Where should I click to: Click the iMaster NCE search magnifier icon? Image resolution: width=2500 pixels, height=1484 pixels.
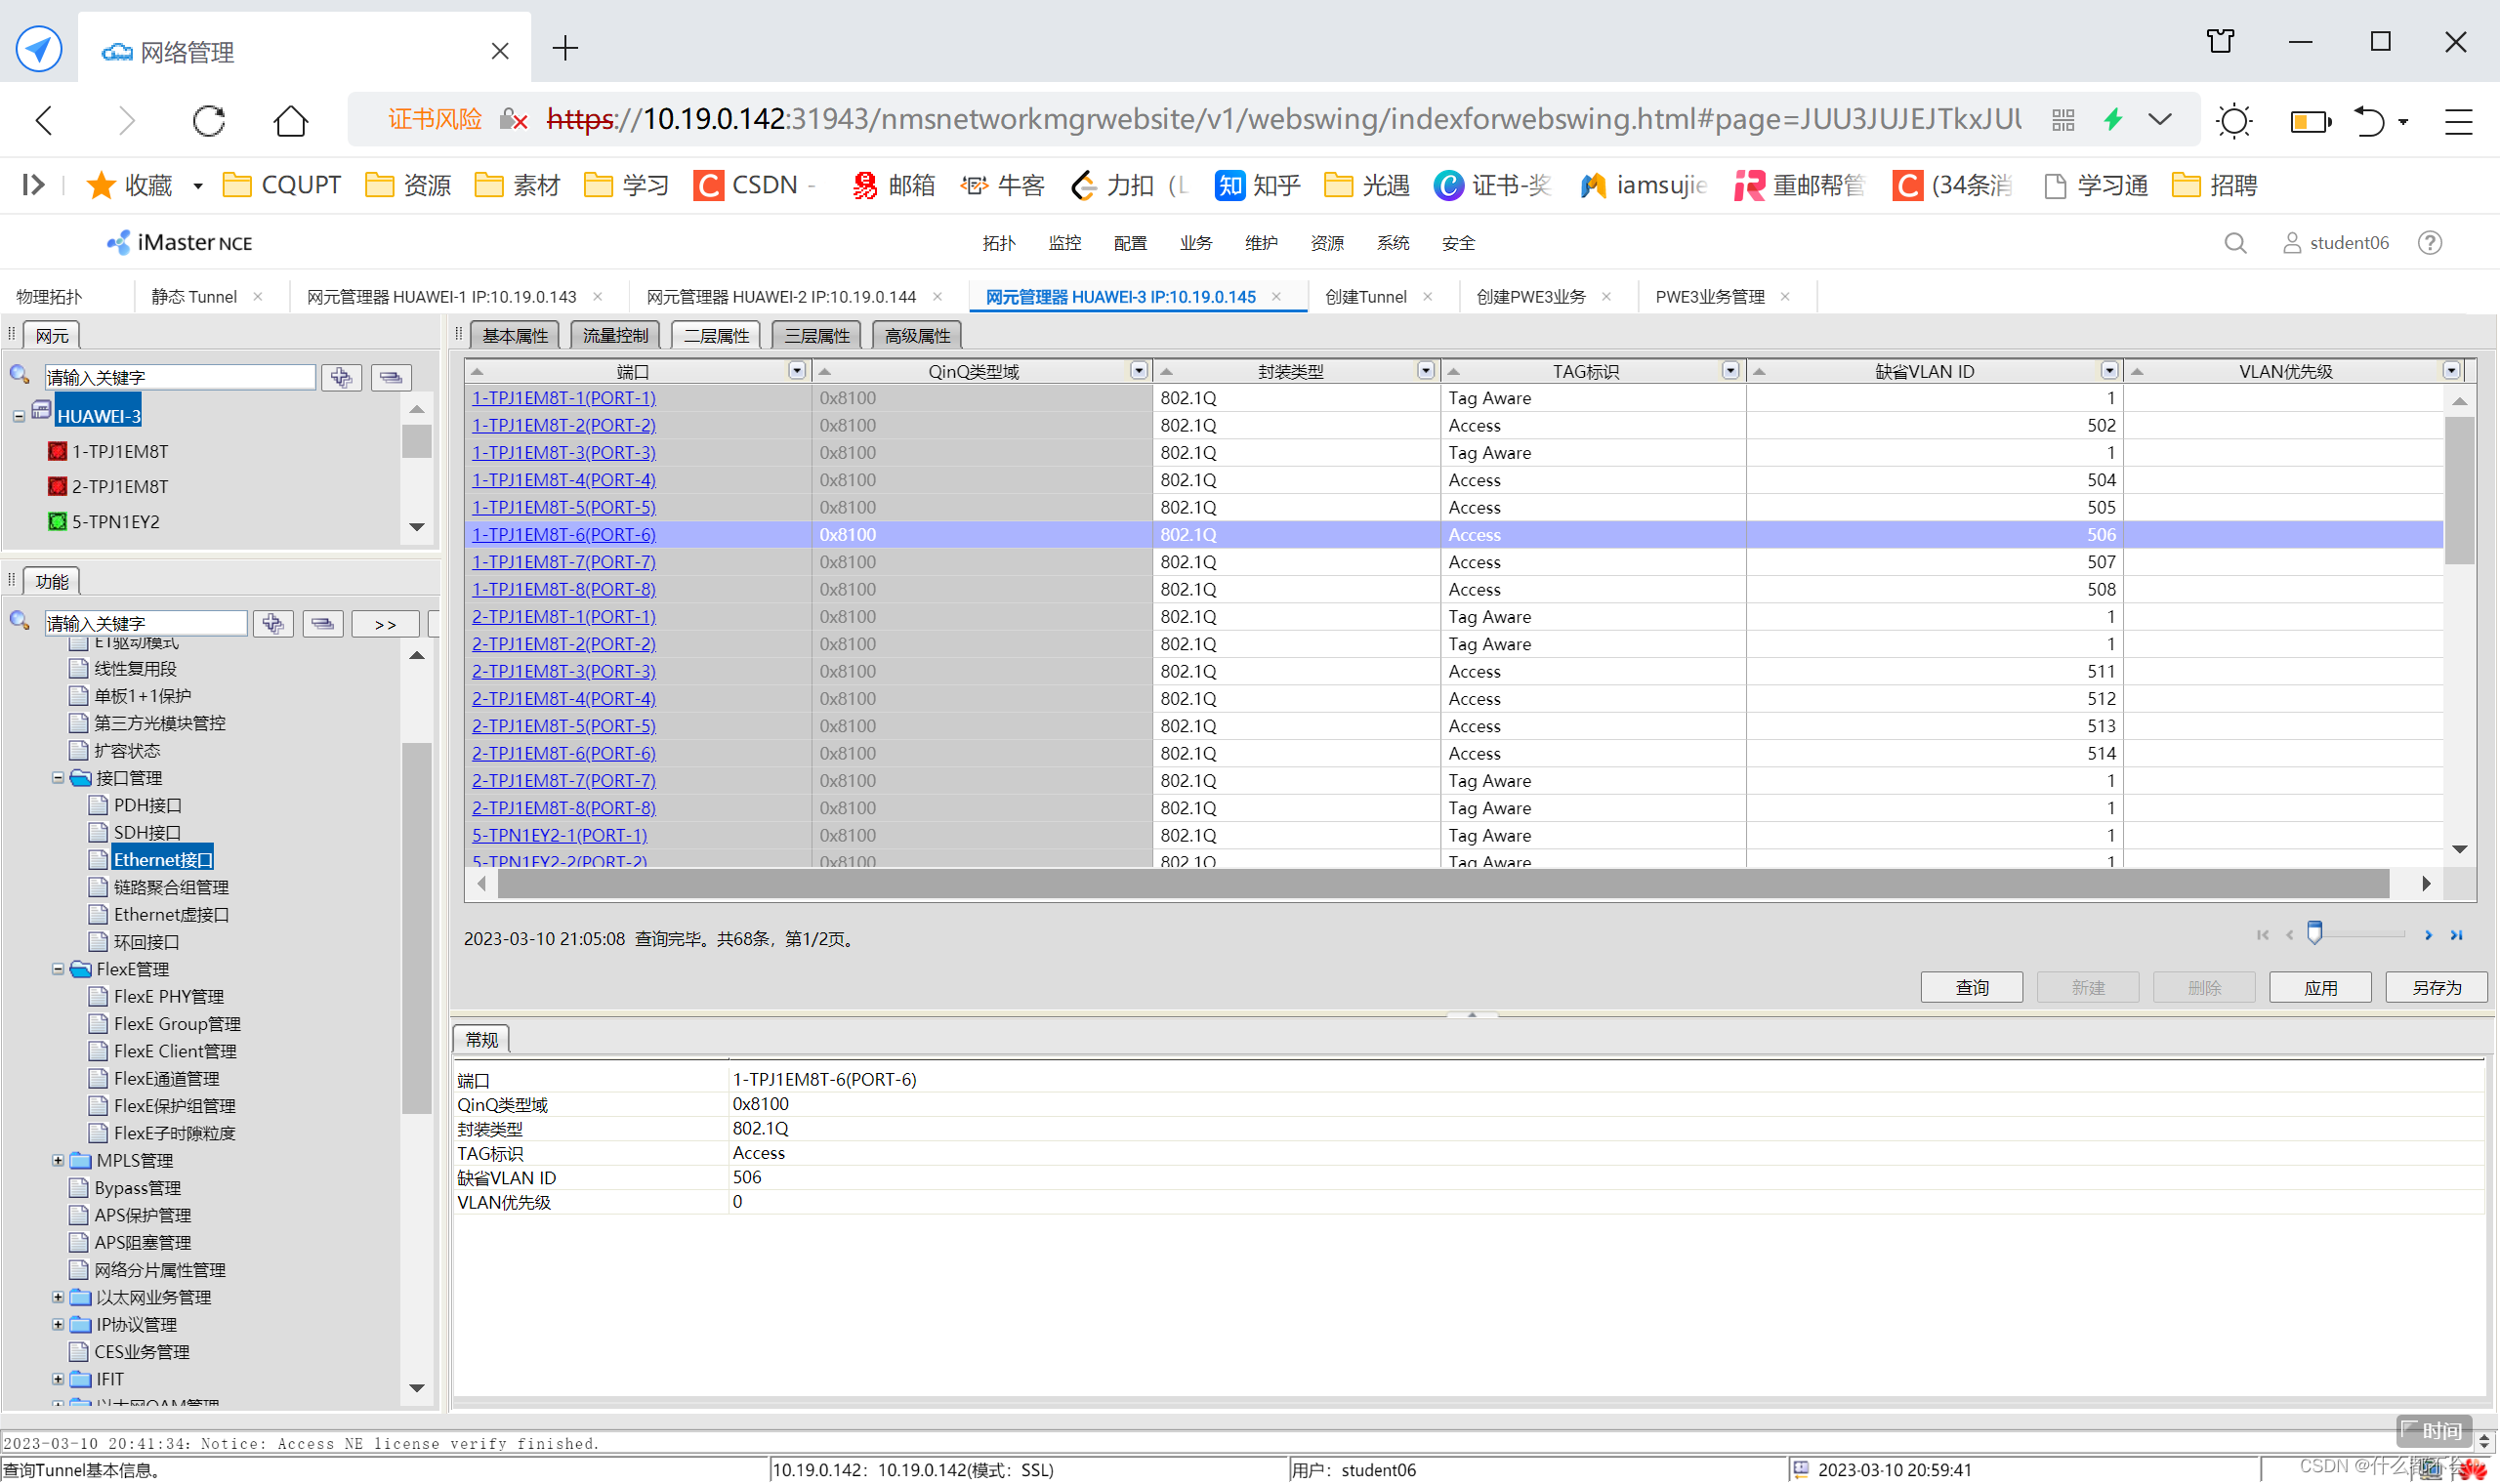click(2235, 243)
